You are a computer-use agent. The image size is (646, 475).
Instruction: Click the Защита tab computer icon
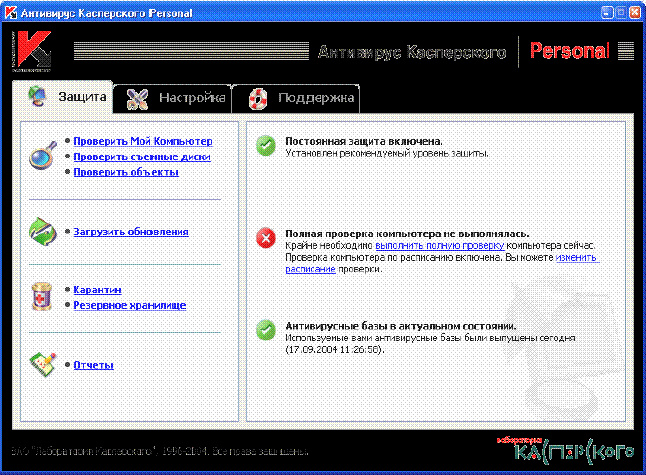click(x=38, y=96)
